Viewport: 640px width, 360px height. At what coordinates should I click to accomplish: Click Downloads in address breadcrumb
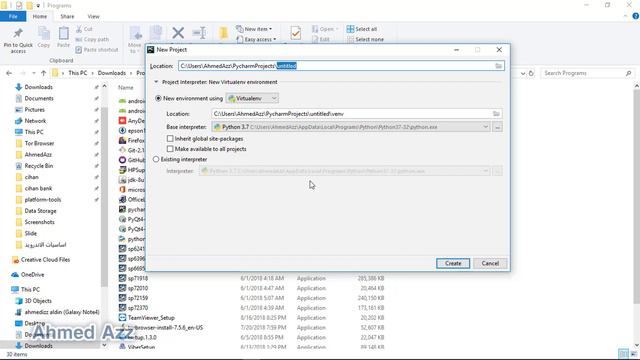[111, 73]
